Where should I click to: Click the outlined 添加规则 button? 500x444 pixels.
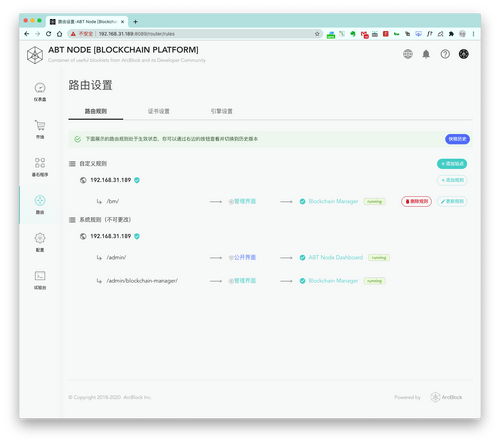[452, 180]
